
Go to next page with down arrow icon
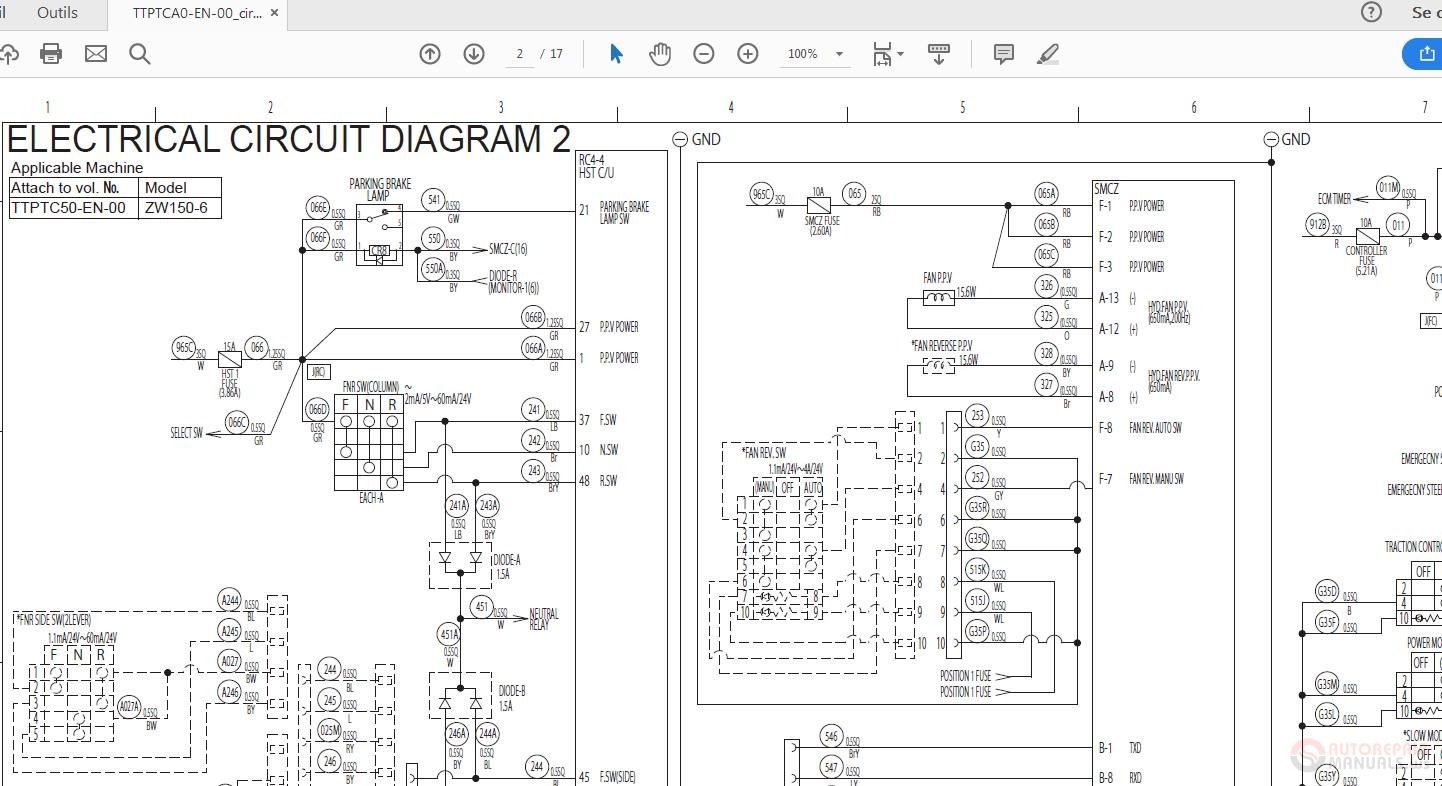click(473, 54)
